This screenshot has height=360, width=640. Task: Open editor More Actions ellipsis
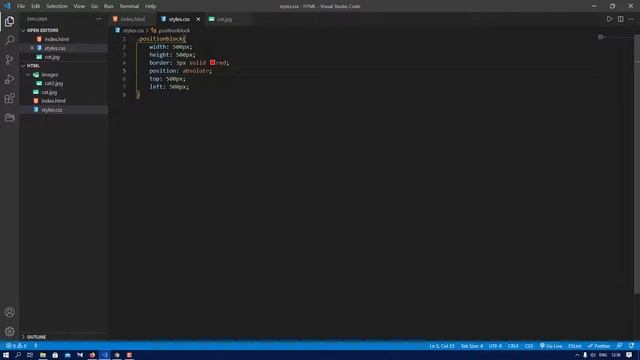point(631,19)
